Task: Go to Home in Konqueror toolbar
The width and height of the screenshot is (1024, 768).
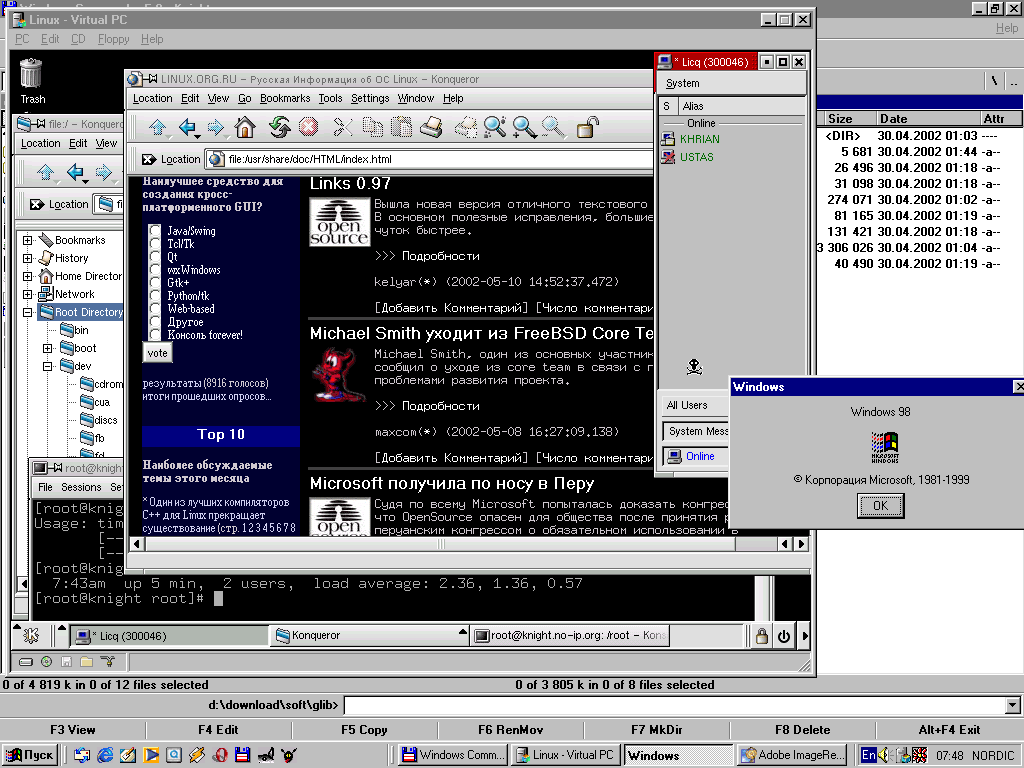Action: pyautogui.click(x=245, y=127)
